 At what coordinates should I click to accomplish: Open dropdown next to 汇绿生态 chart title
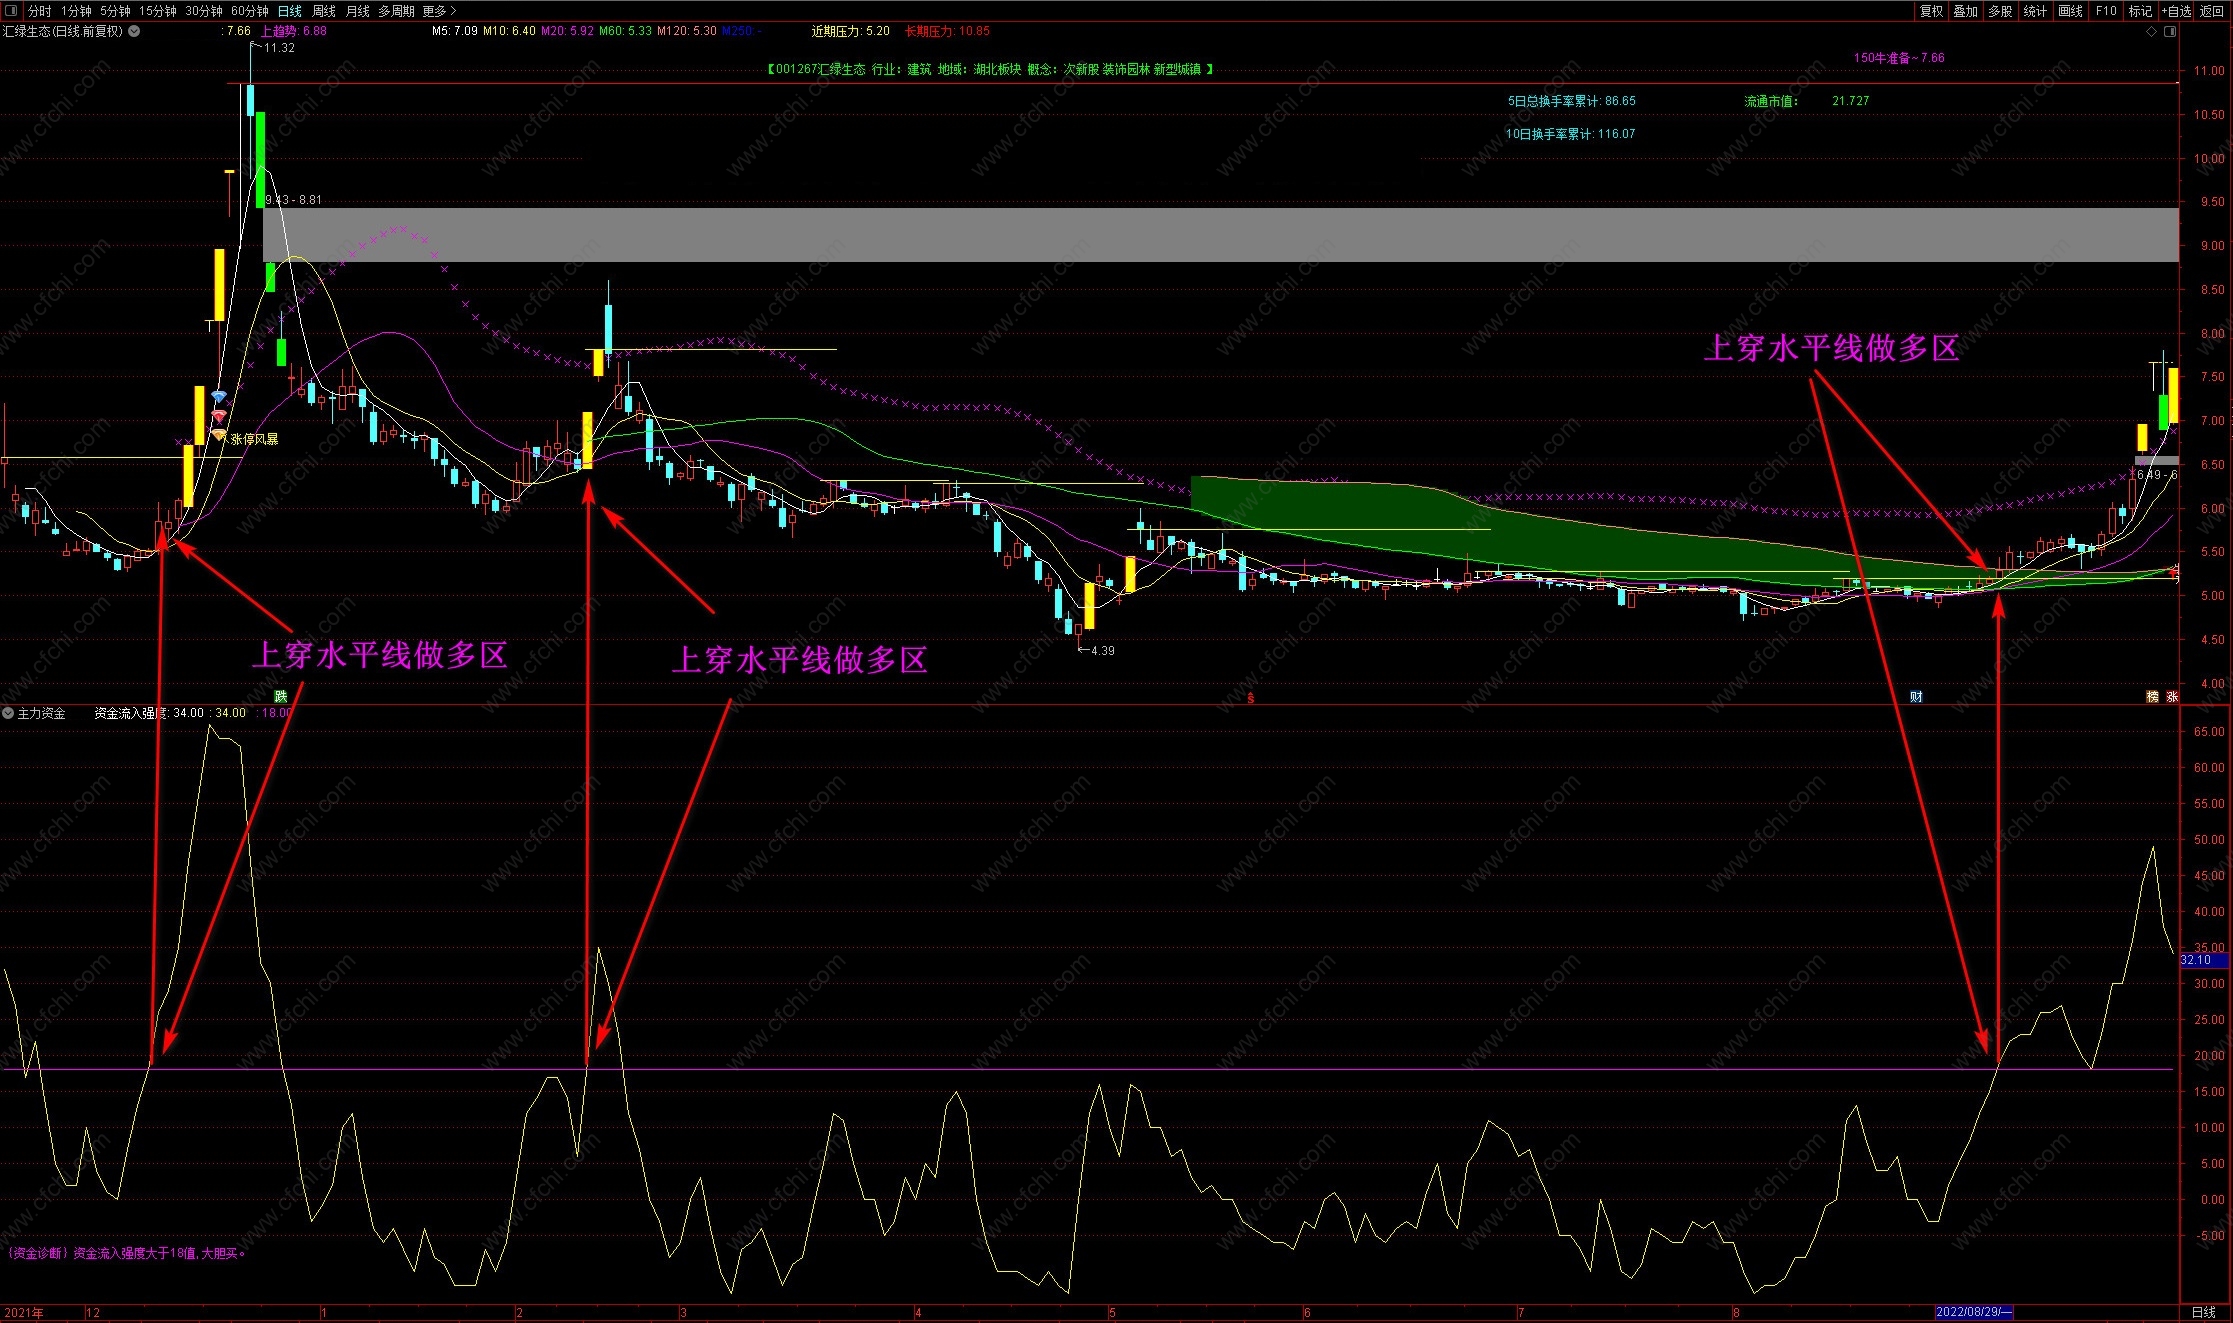[x=134, y=31]
